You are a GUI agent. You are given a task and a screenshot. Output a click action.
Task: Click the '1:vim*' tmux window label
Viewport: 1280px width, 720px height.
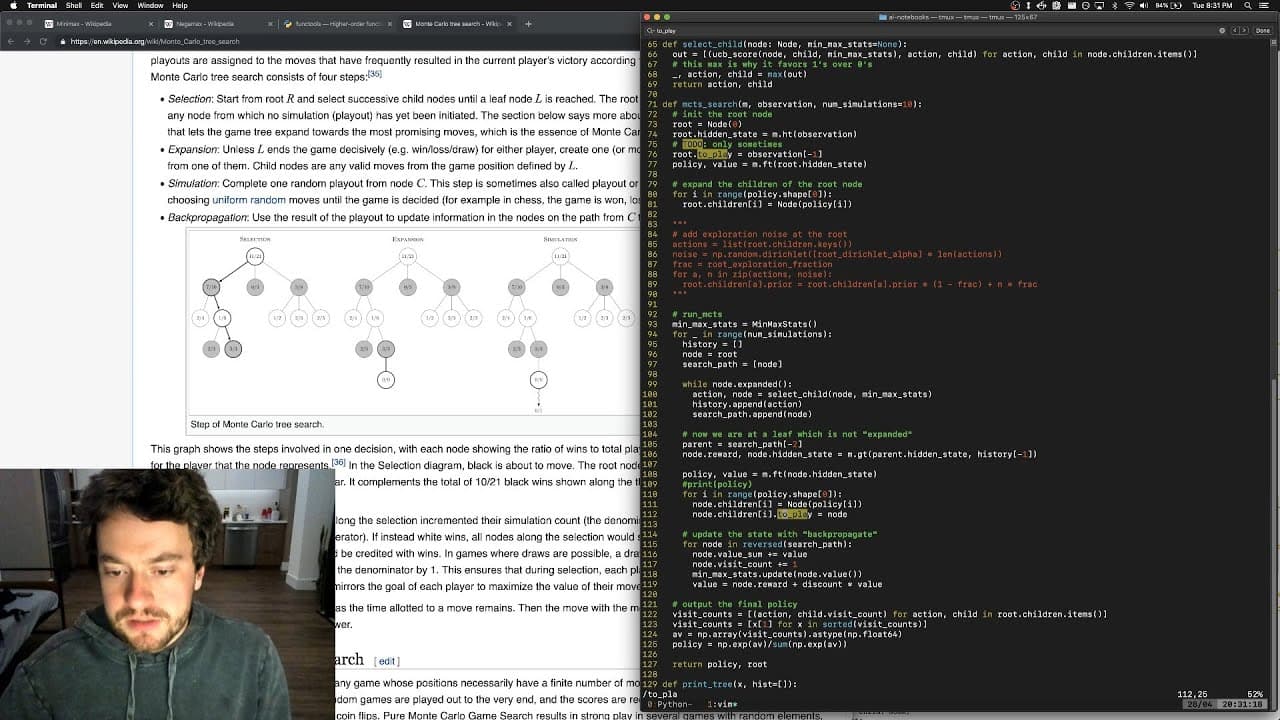pyautogui.click(x=722, y=704)
